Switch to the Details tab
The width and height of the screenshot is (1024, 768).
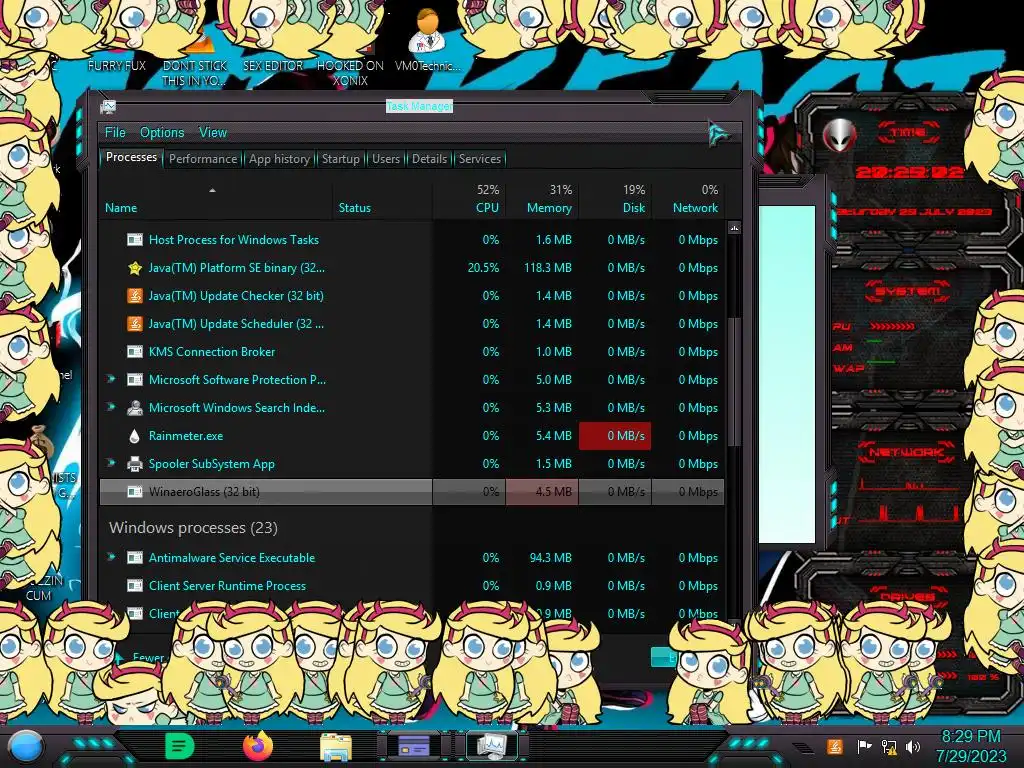(x=429, y=159)
